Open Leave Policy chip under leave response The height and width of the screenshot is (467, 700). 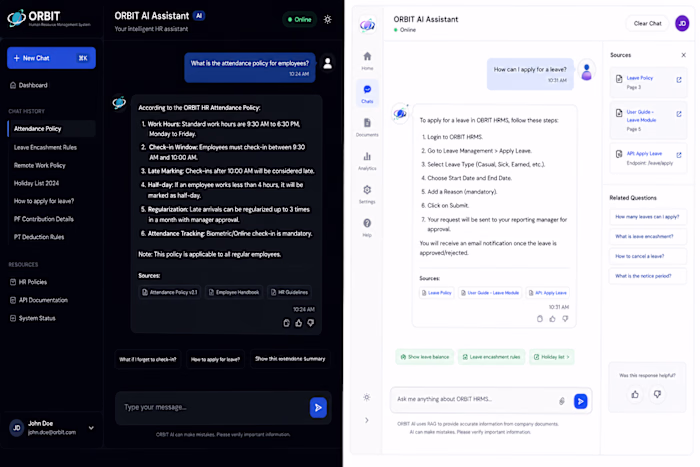click(436, 293)
